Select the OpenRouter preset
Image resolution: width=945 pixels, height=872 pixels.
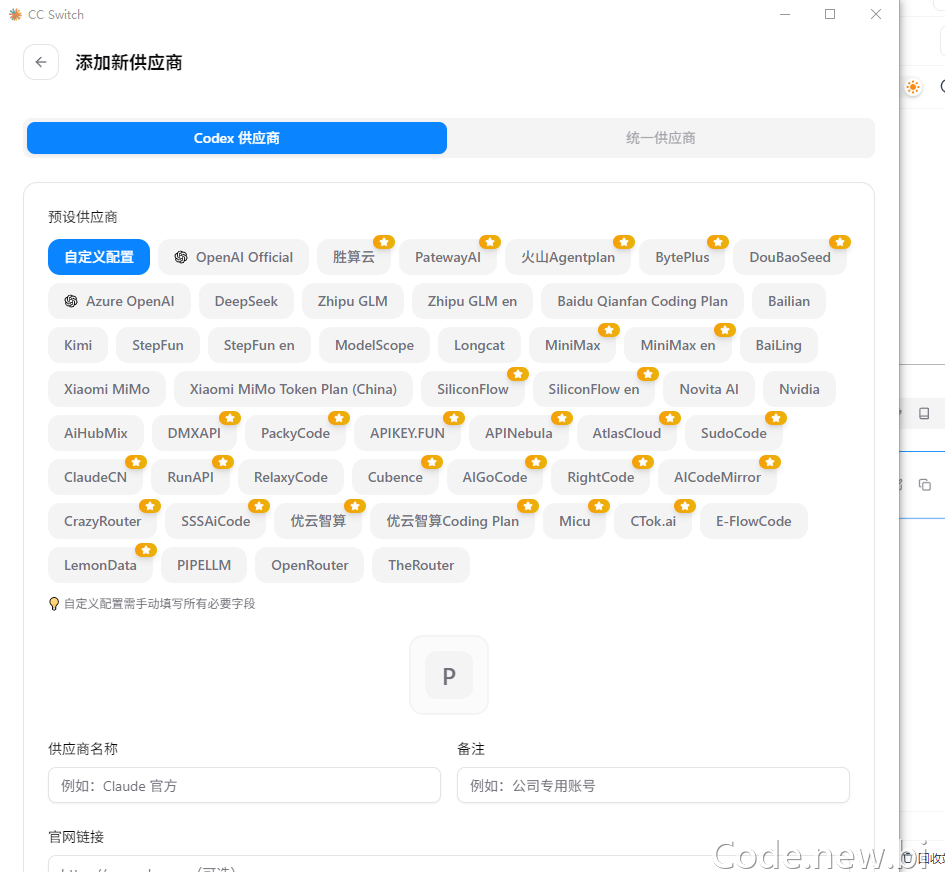(310, 565)
